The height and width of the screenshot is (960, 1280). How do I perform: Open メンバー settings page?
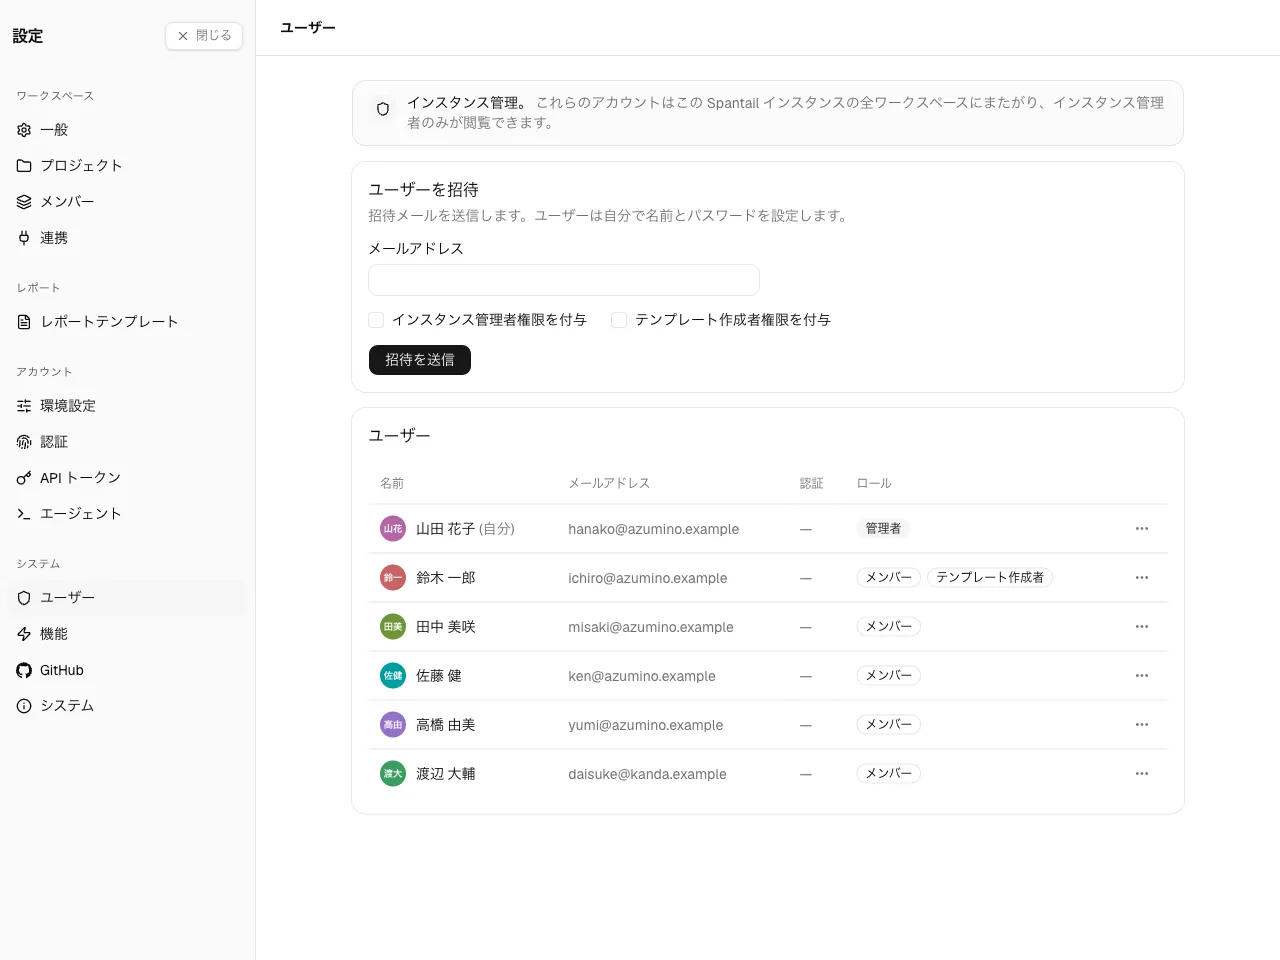tap(127, 202)
